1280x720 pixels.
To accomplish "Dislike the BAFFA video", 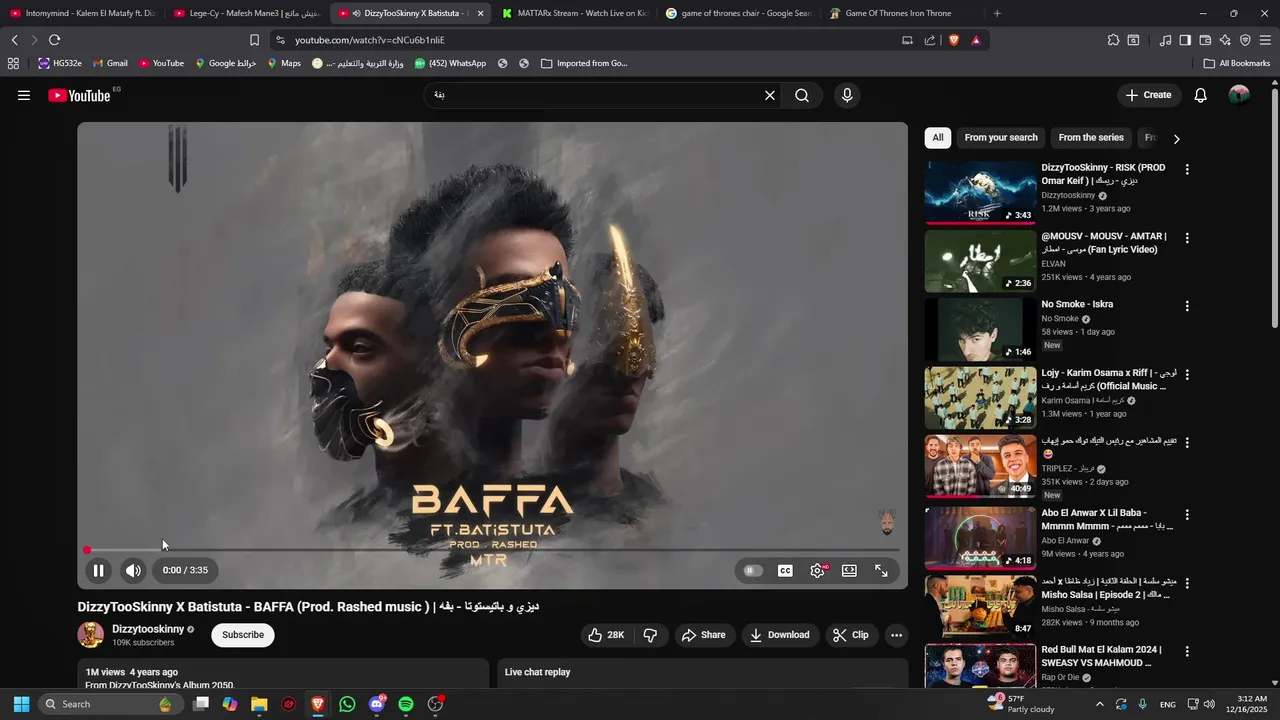I will [650, 635].
